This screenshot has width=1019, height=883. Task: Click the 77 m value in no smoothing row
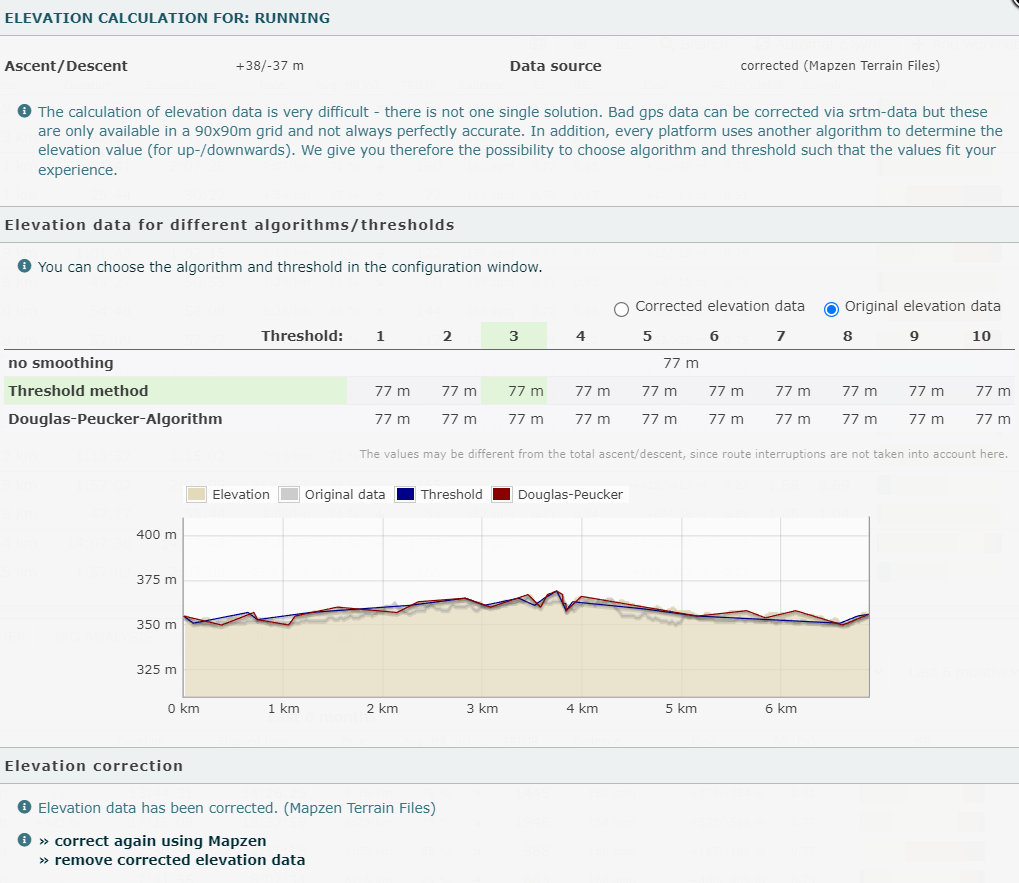pos(681,363)
